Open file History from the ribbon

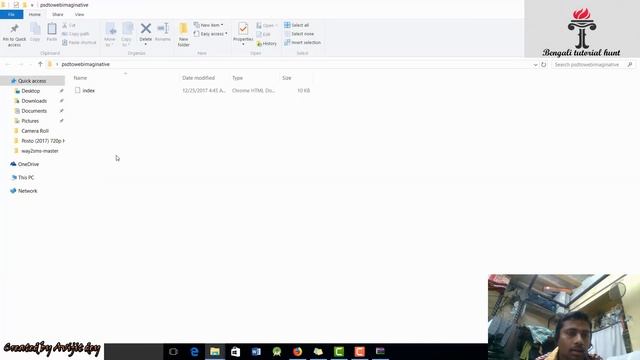[x=267, y=43]
